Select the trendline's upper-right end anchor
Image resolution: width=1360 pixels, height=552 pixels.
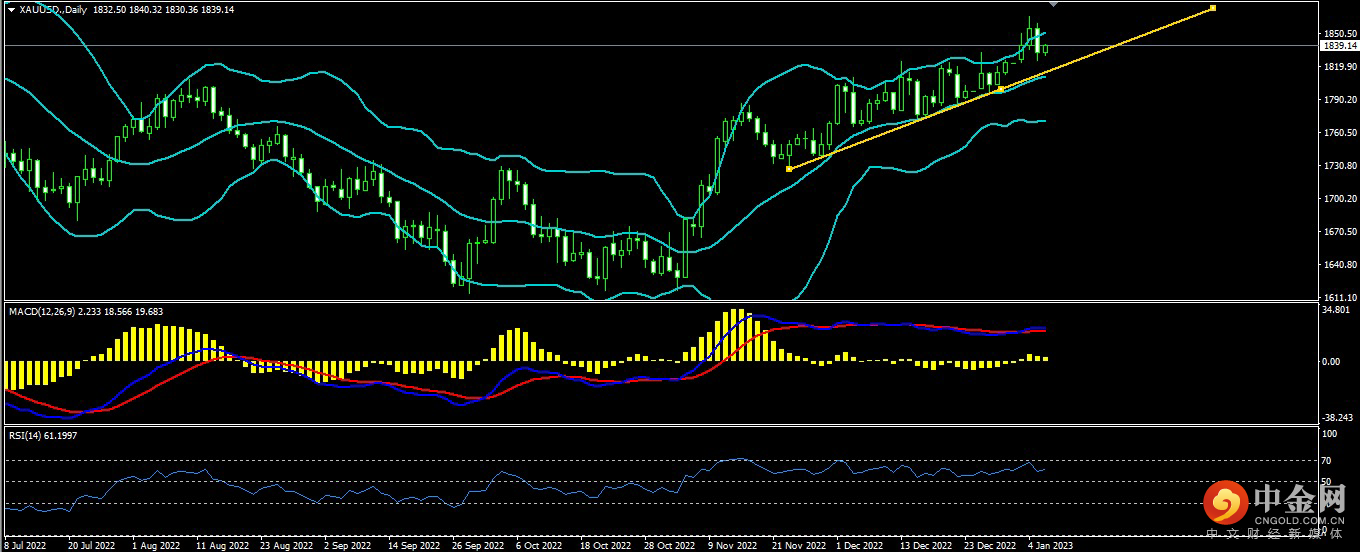pos(1213,8)
